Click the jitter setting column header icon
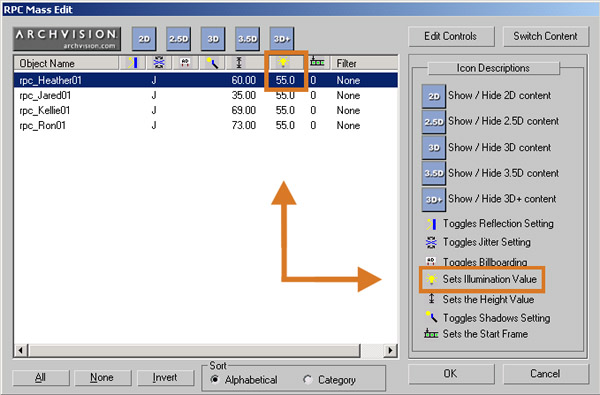 159,62
